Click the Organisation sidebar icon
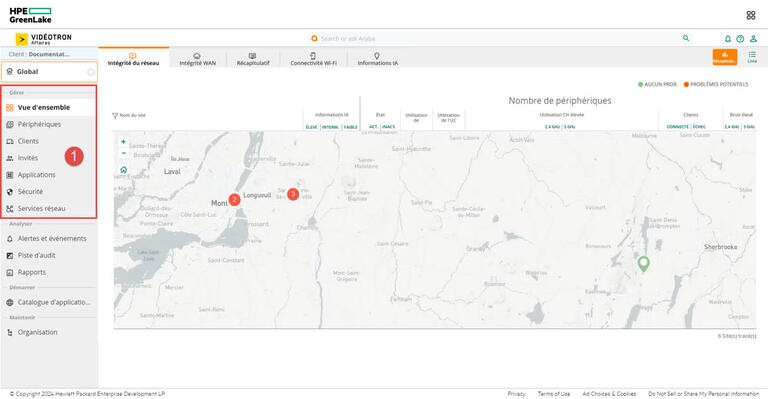 tap(9, 332)
